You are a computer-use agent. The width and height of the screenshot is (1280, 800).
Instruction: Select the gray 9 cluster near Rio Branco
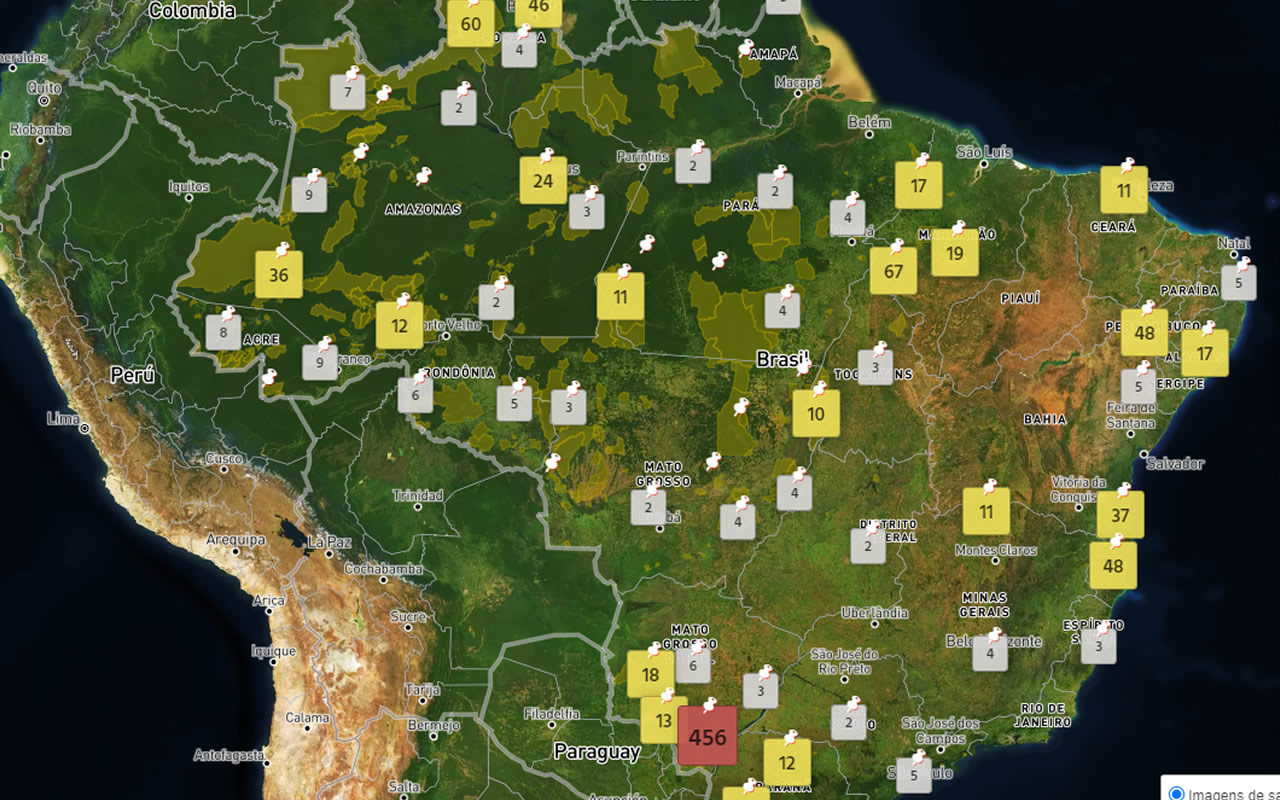(320, 362)
